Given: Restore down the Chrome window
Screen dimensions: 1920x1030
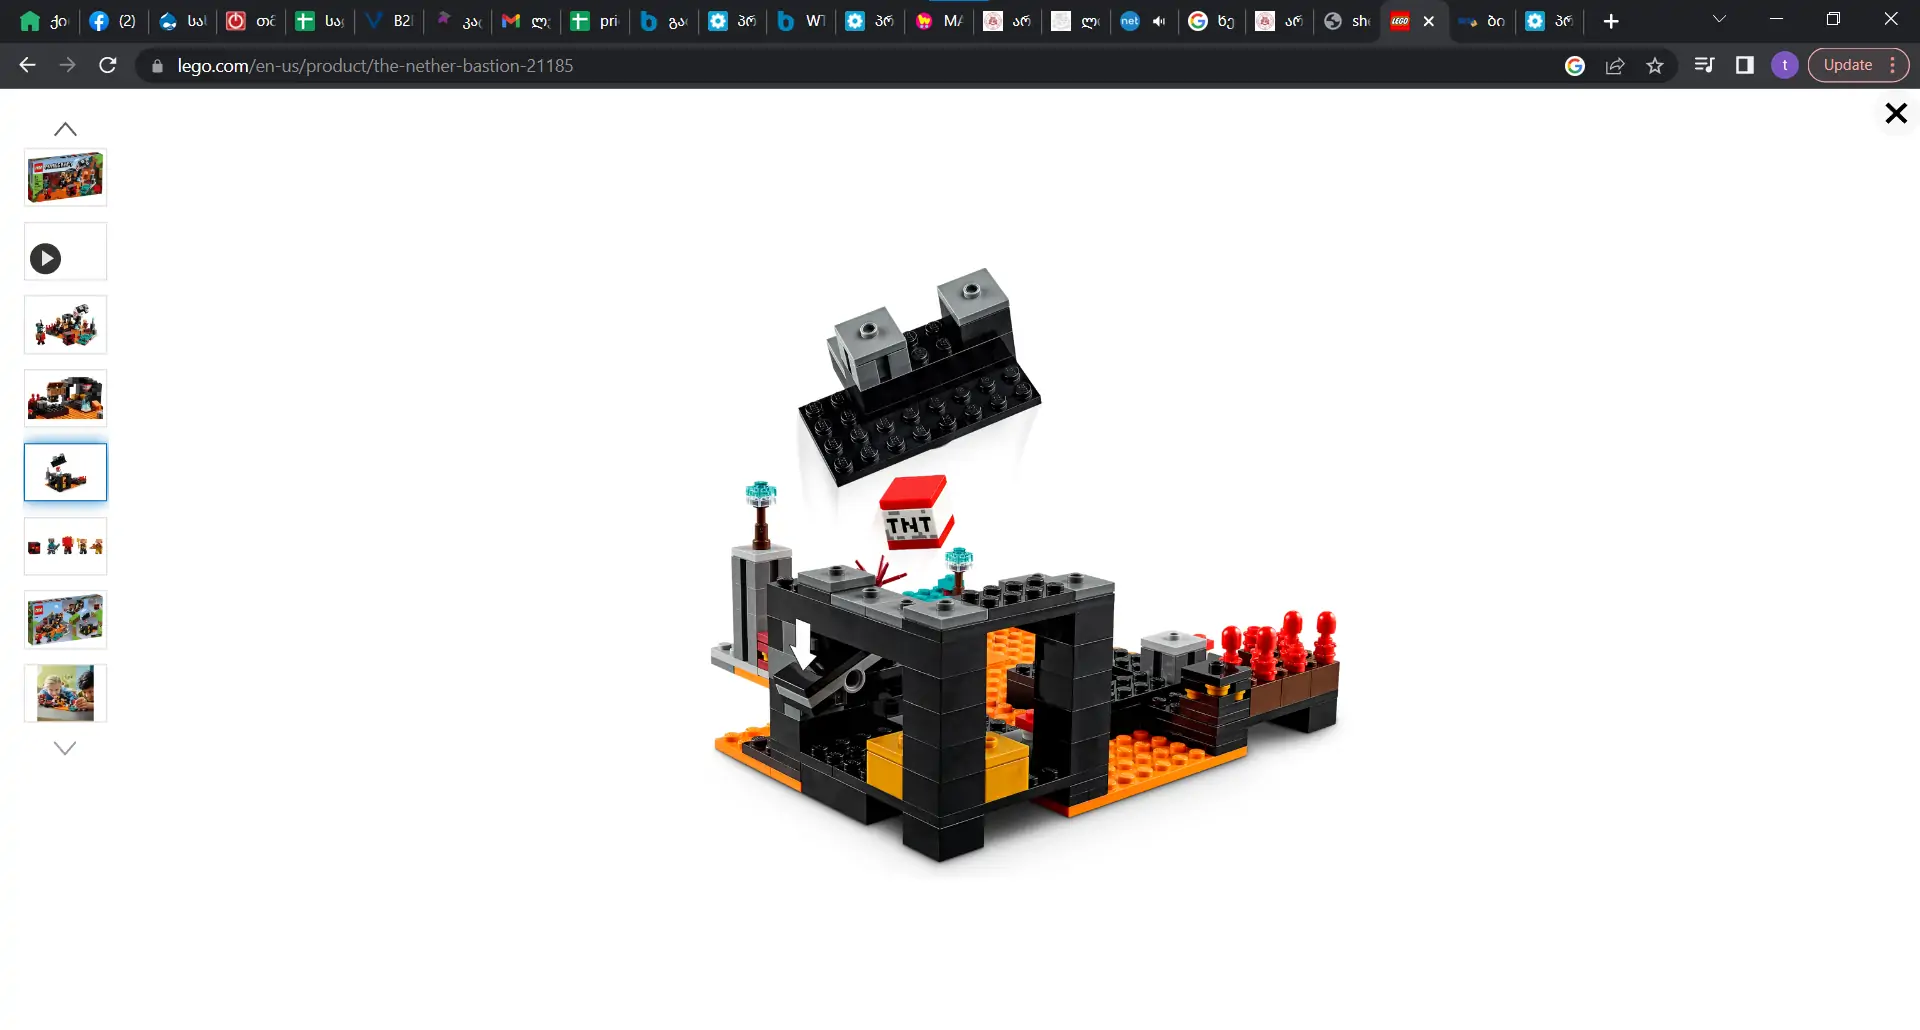Looking at the screenshot, I should click(1833, 19).
